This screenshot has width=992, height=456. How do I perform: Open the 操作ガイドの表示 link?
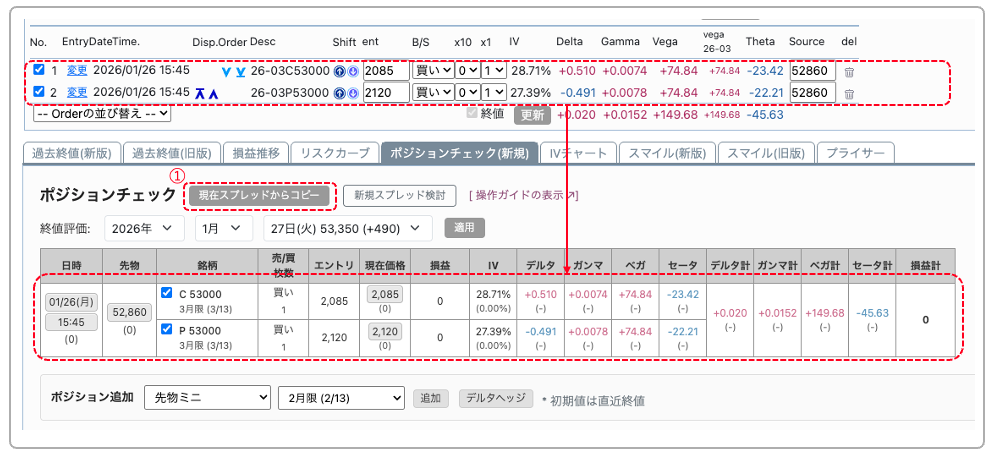[523, 195]
